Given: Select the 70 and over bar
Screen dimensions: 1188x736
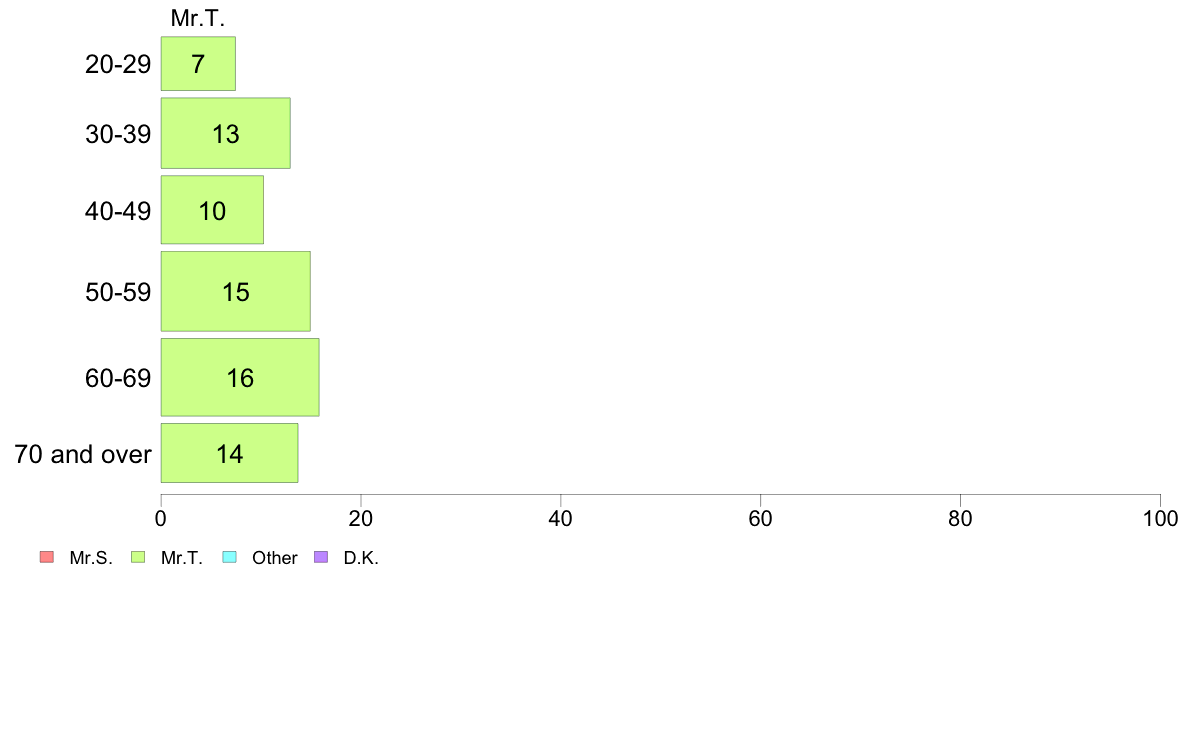Looking at the screenshot, I should tap(230, 453).
